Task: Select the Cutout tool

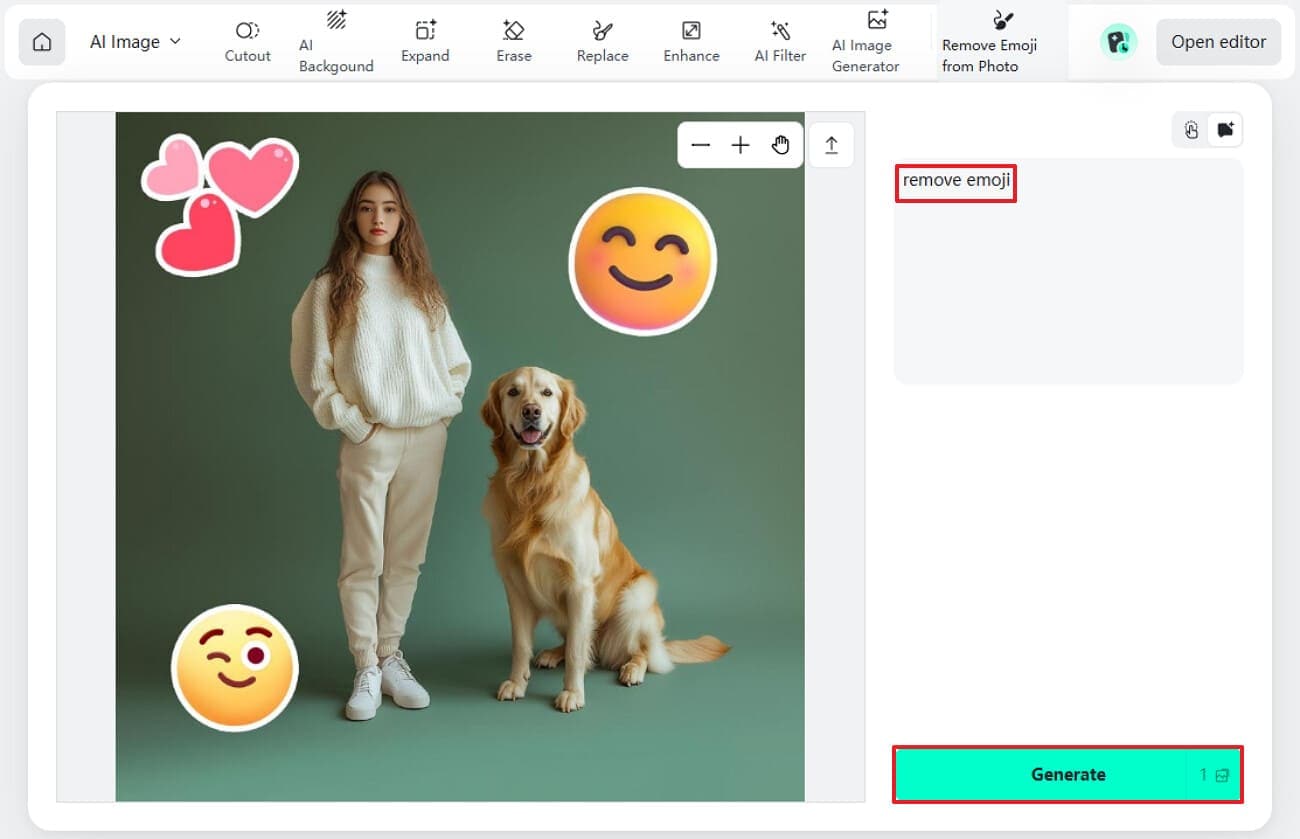Action: pos(247,42)
